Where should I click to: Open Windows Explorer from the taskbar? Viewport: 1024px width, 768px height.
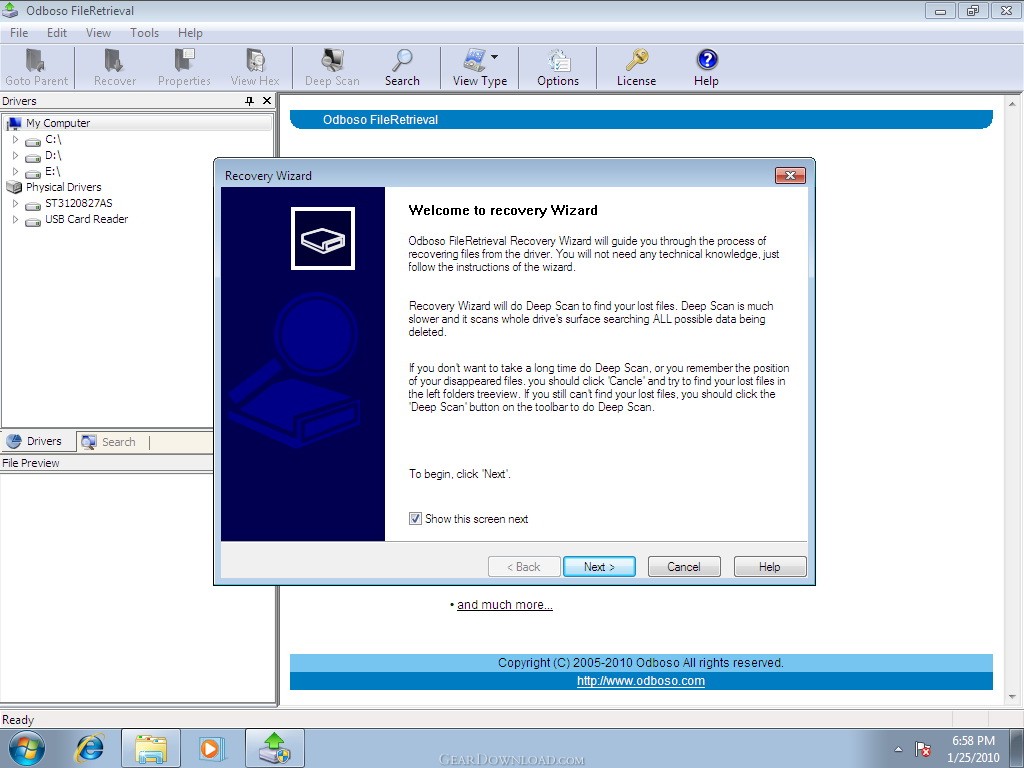151,748
